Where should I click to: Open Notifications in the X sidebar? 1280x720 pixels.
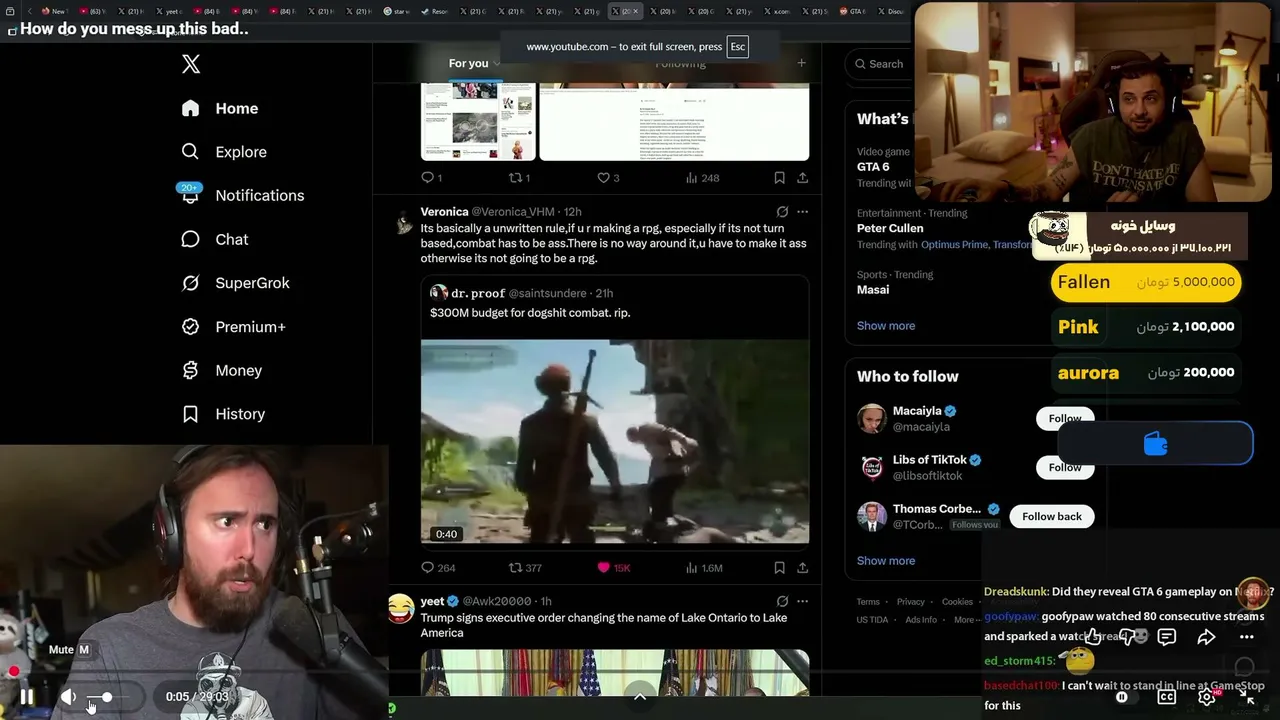(242, 195)
